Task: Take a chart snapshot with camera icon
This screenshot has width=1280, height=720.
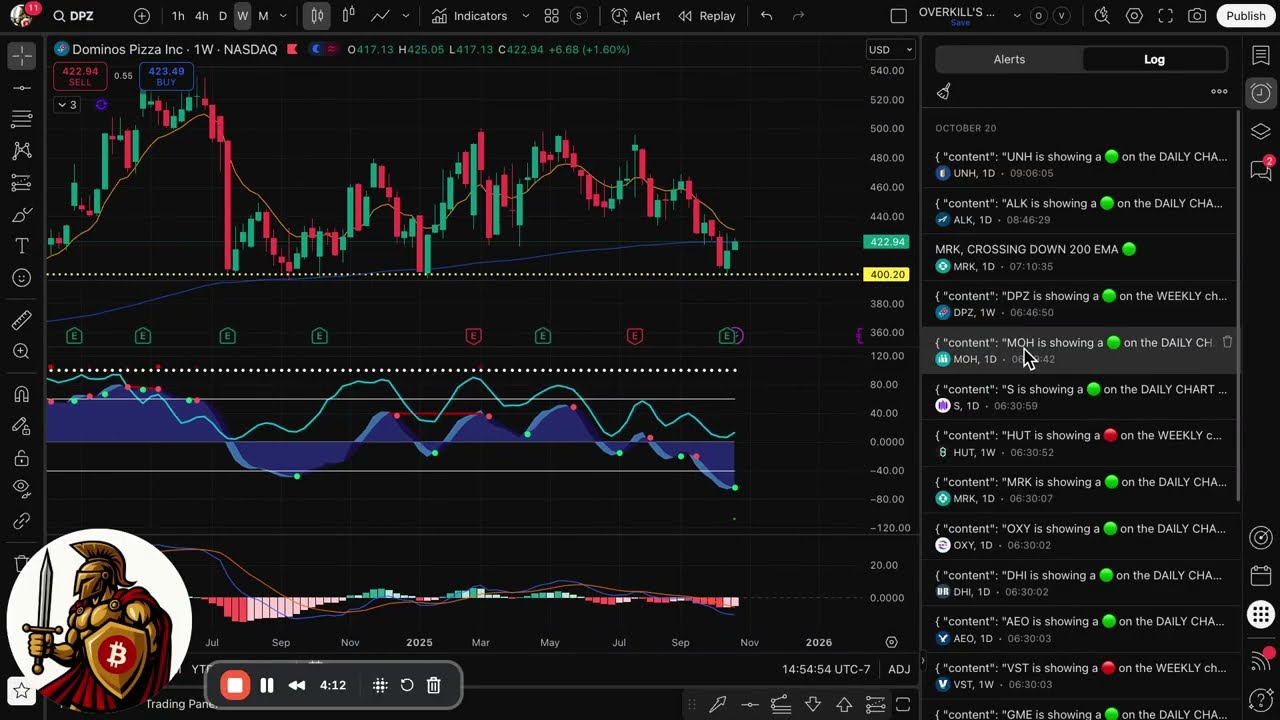Action: click(x=1197, y=16)
